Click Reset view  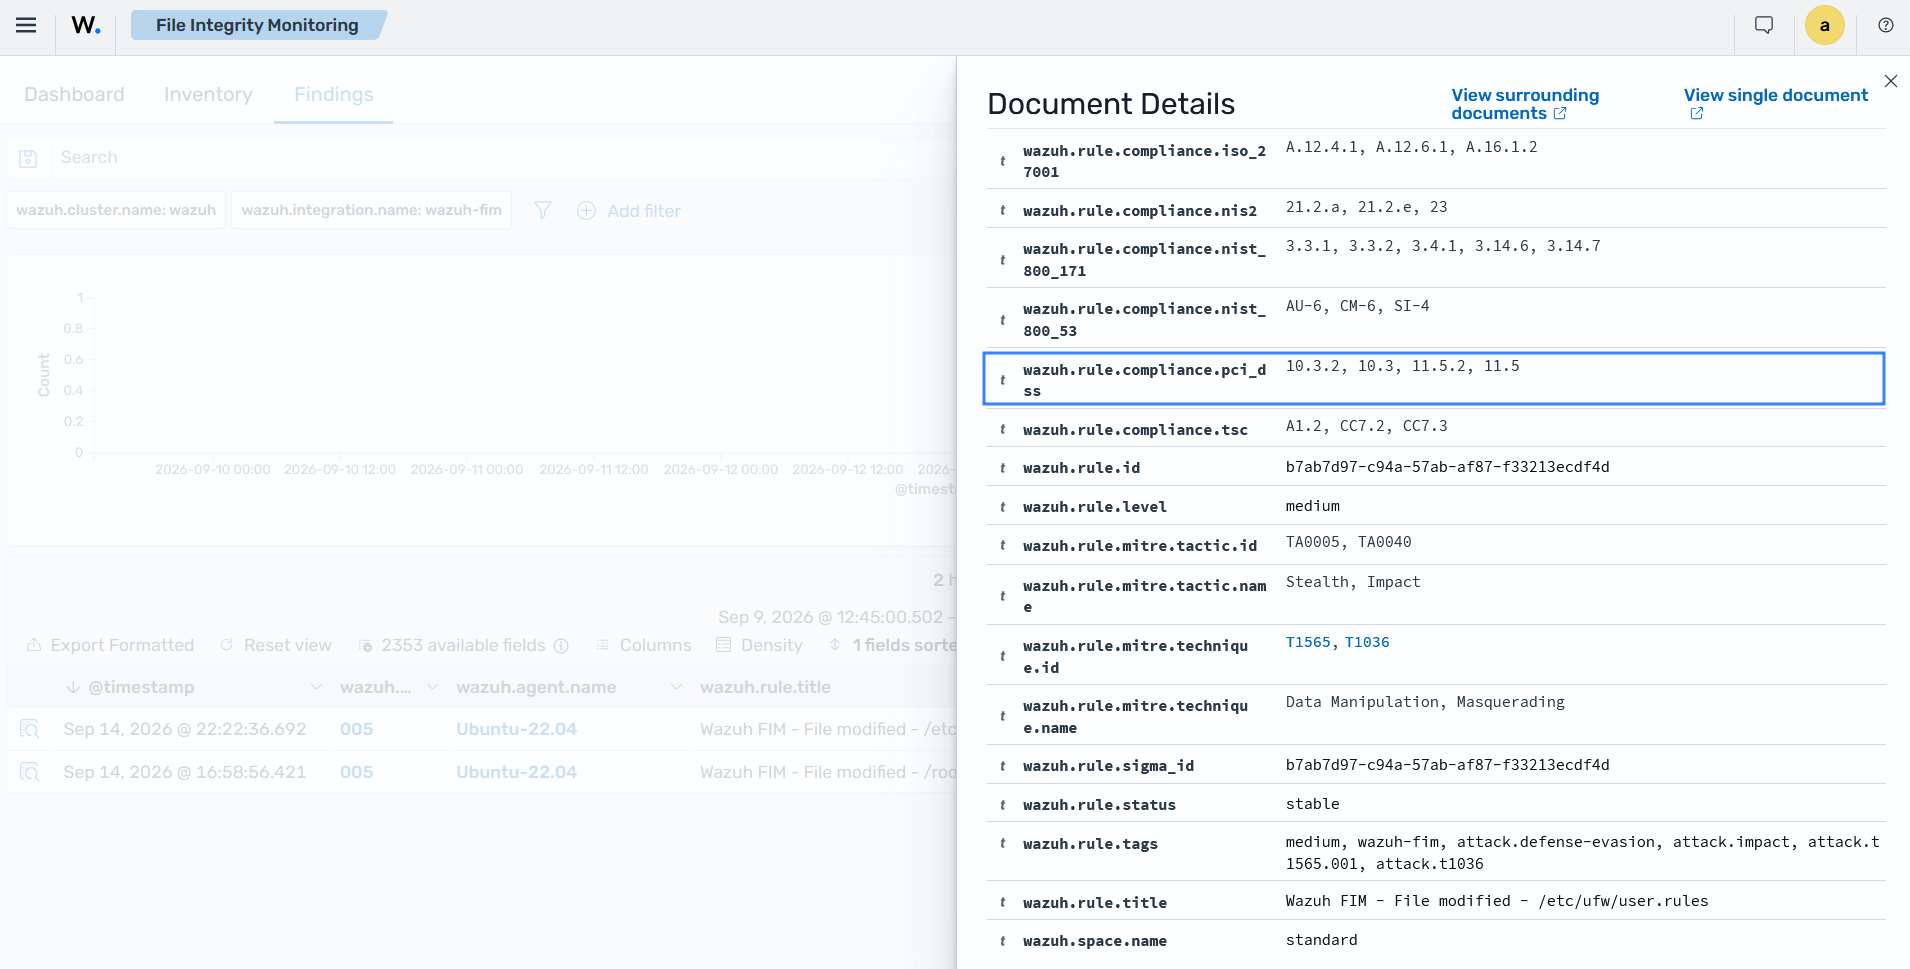[276, 645]
